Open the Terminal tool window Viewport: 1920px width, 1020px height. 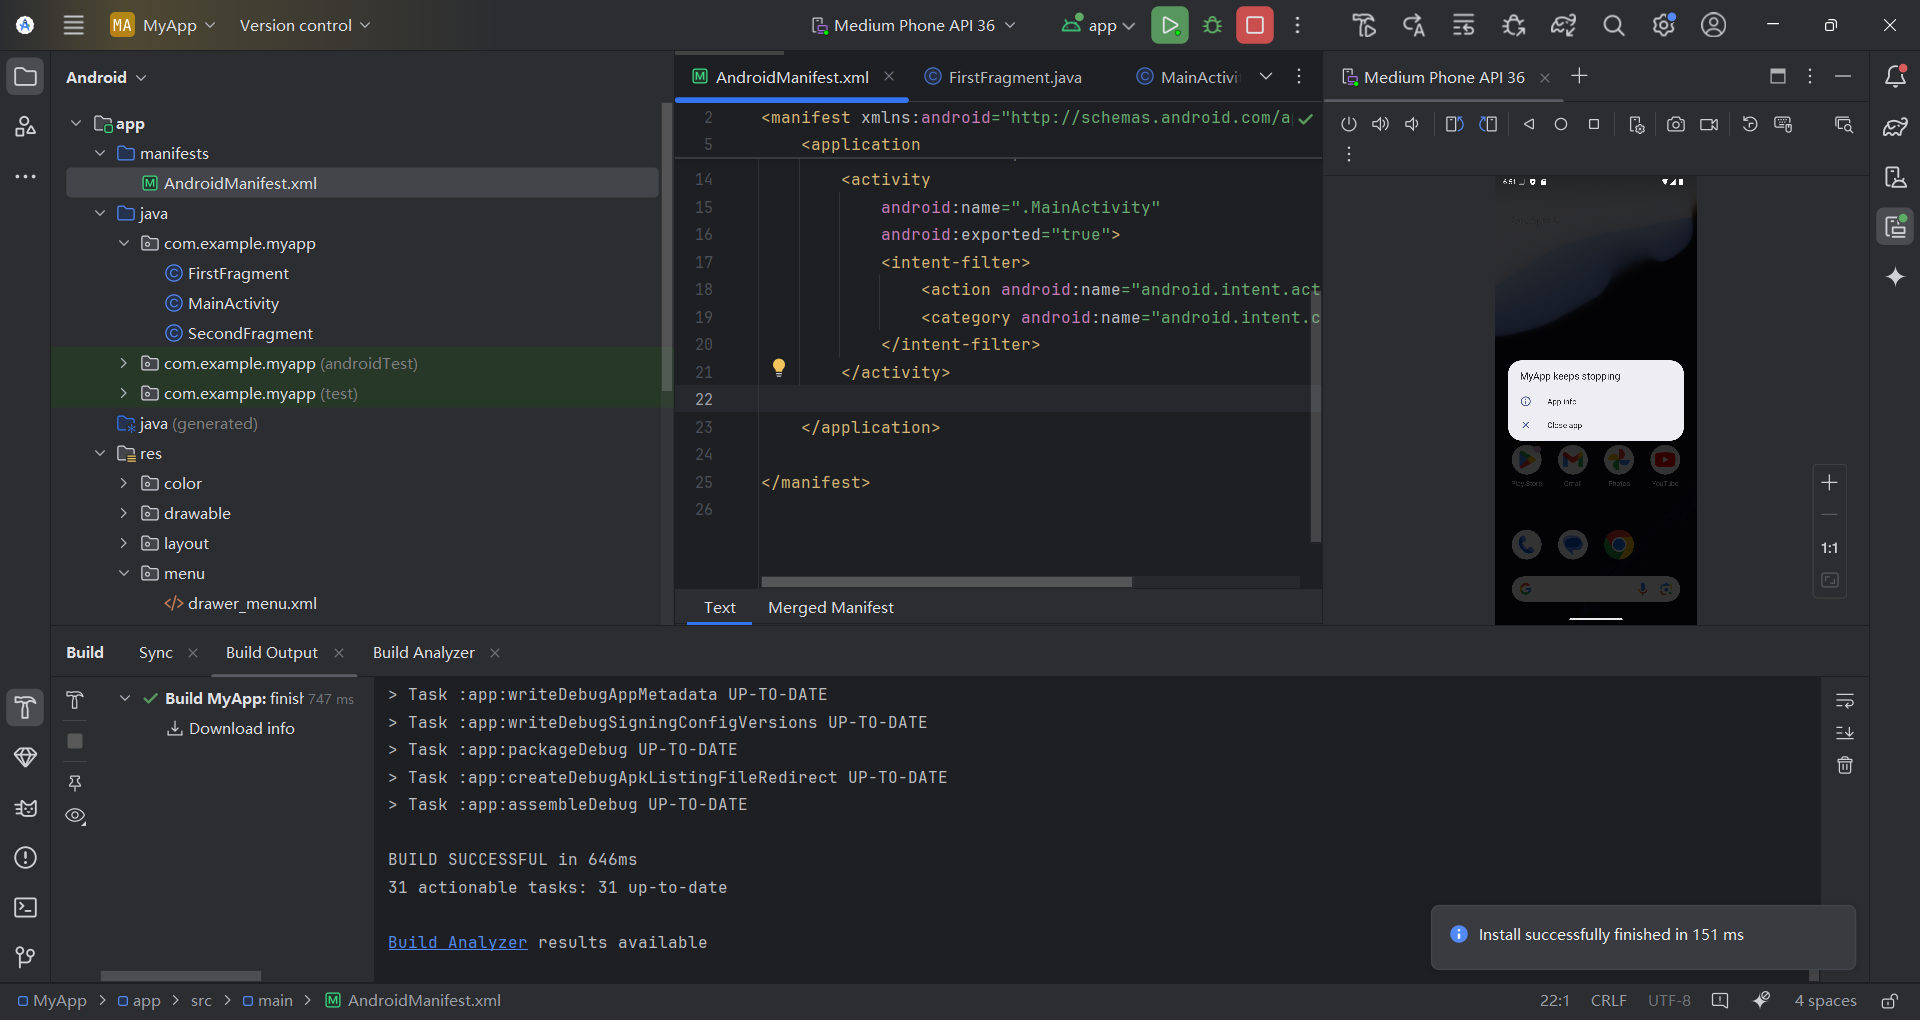[x=25, y=908]
